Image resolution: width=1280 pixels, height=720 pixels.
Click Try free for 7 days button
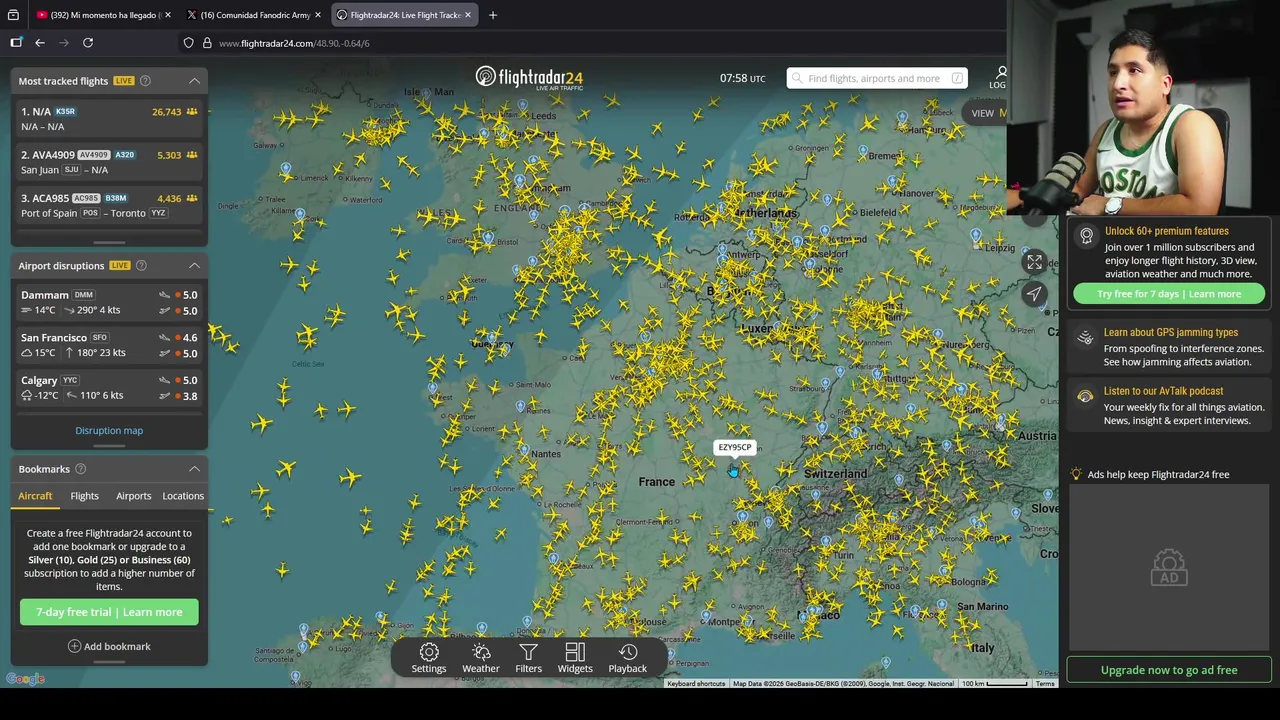point(1169,294)
